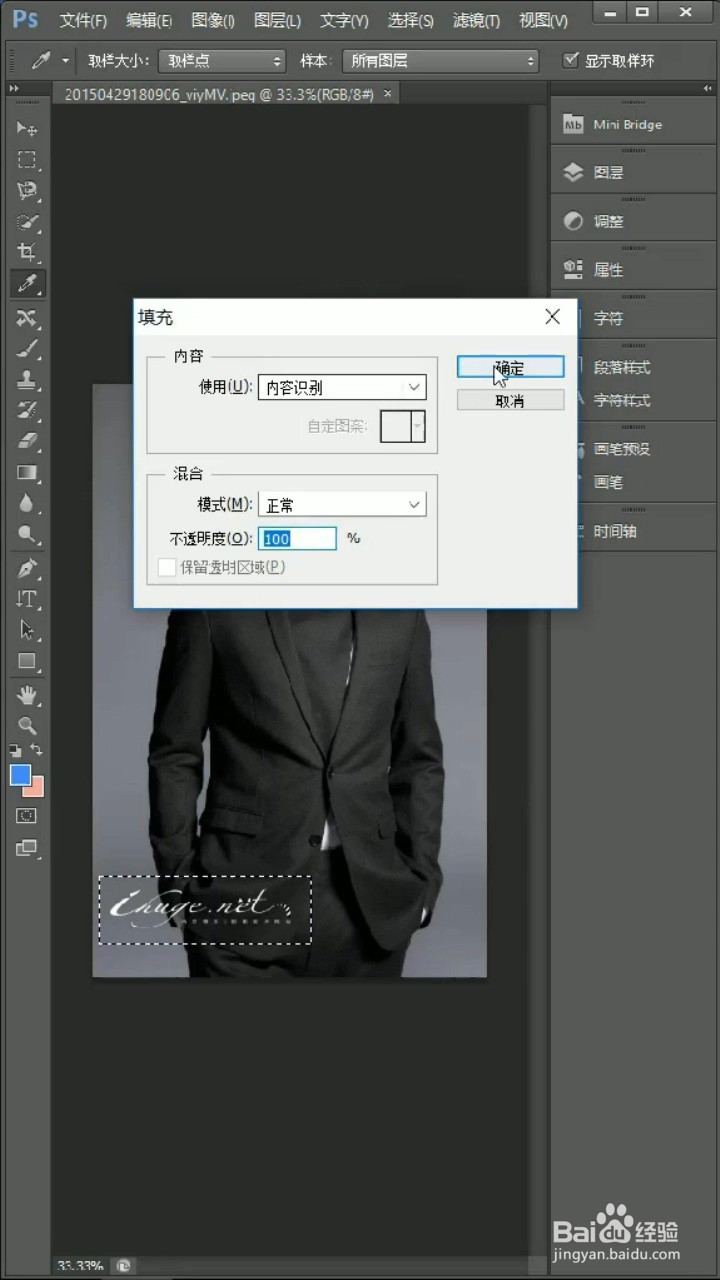Open the 模式 blend mode dropdown showing 正常
Image resolution: width=720 pixels, height=1280 pixels.
pyautogui.click(x=342, y=505)
